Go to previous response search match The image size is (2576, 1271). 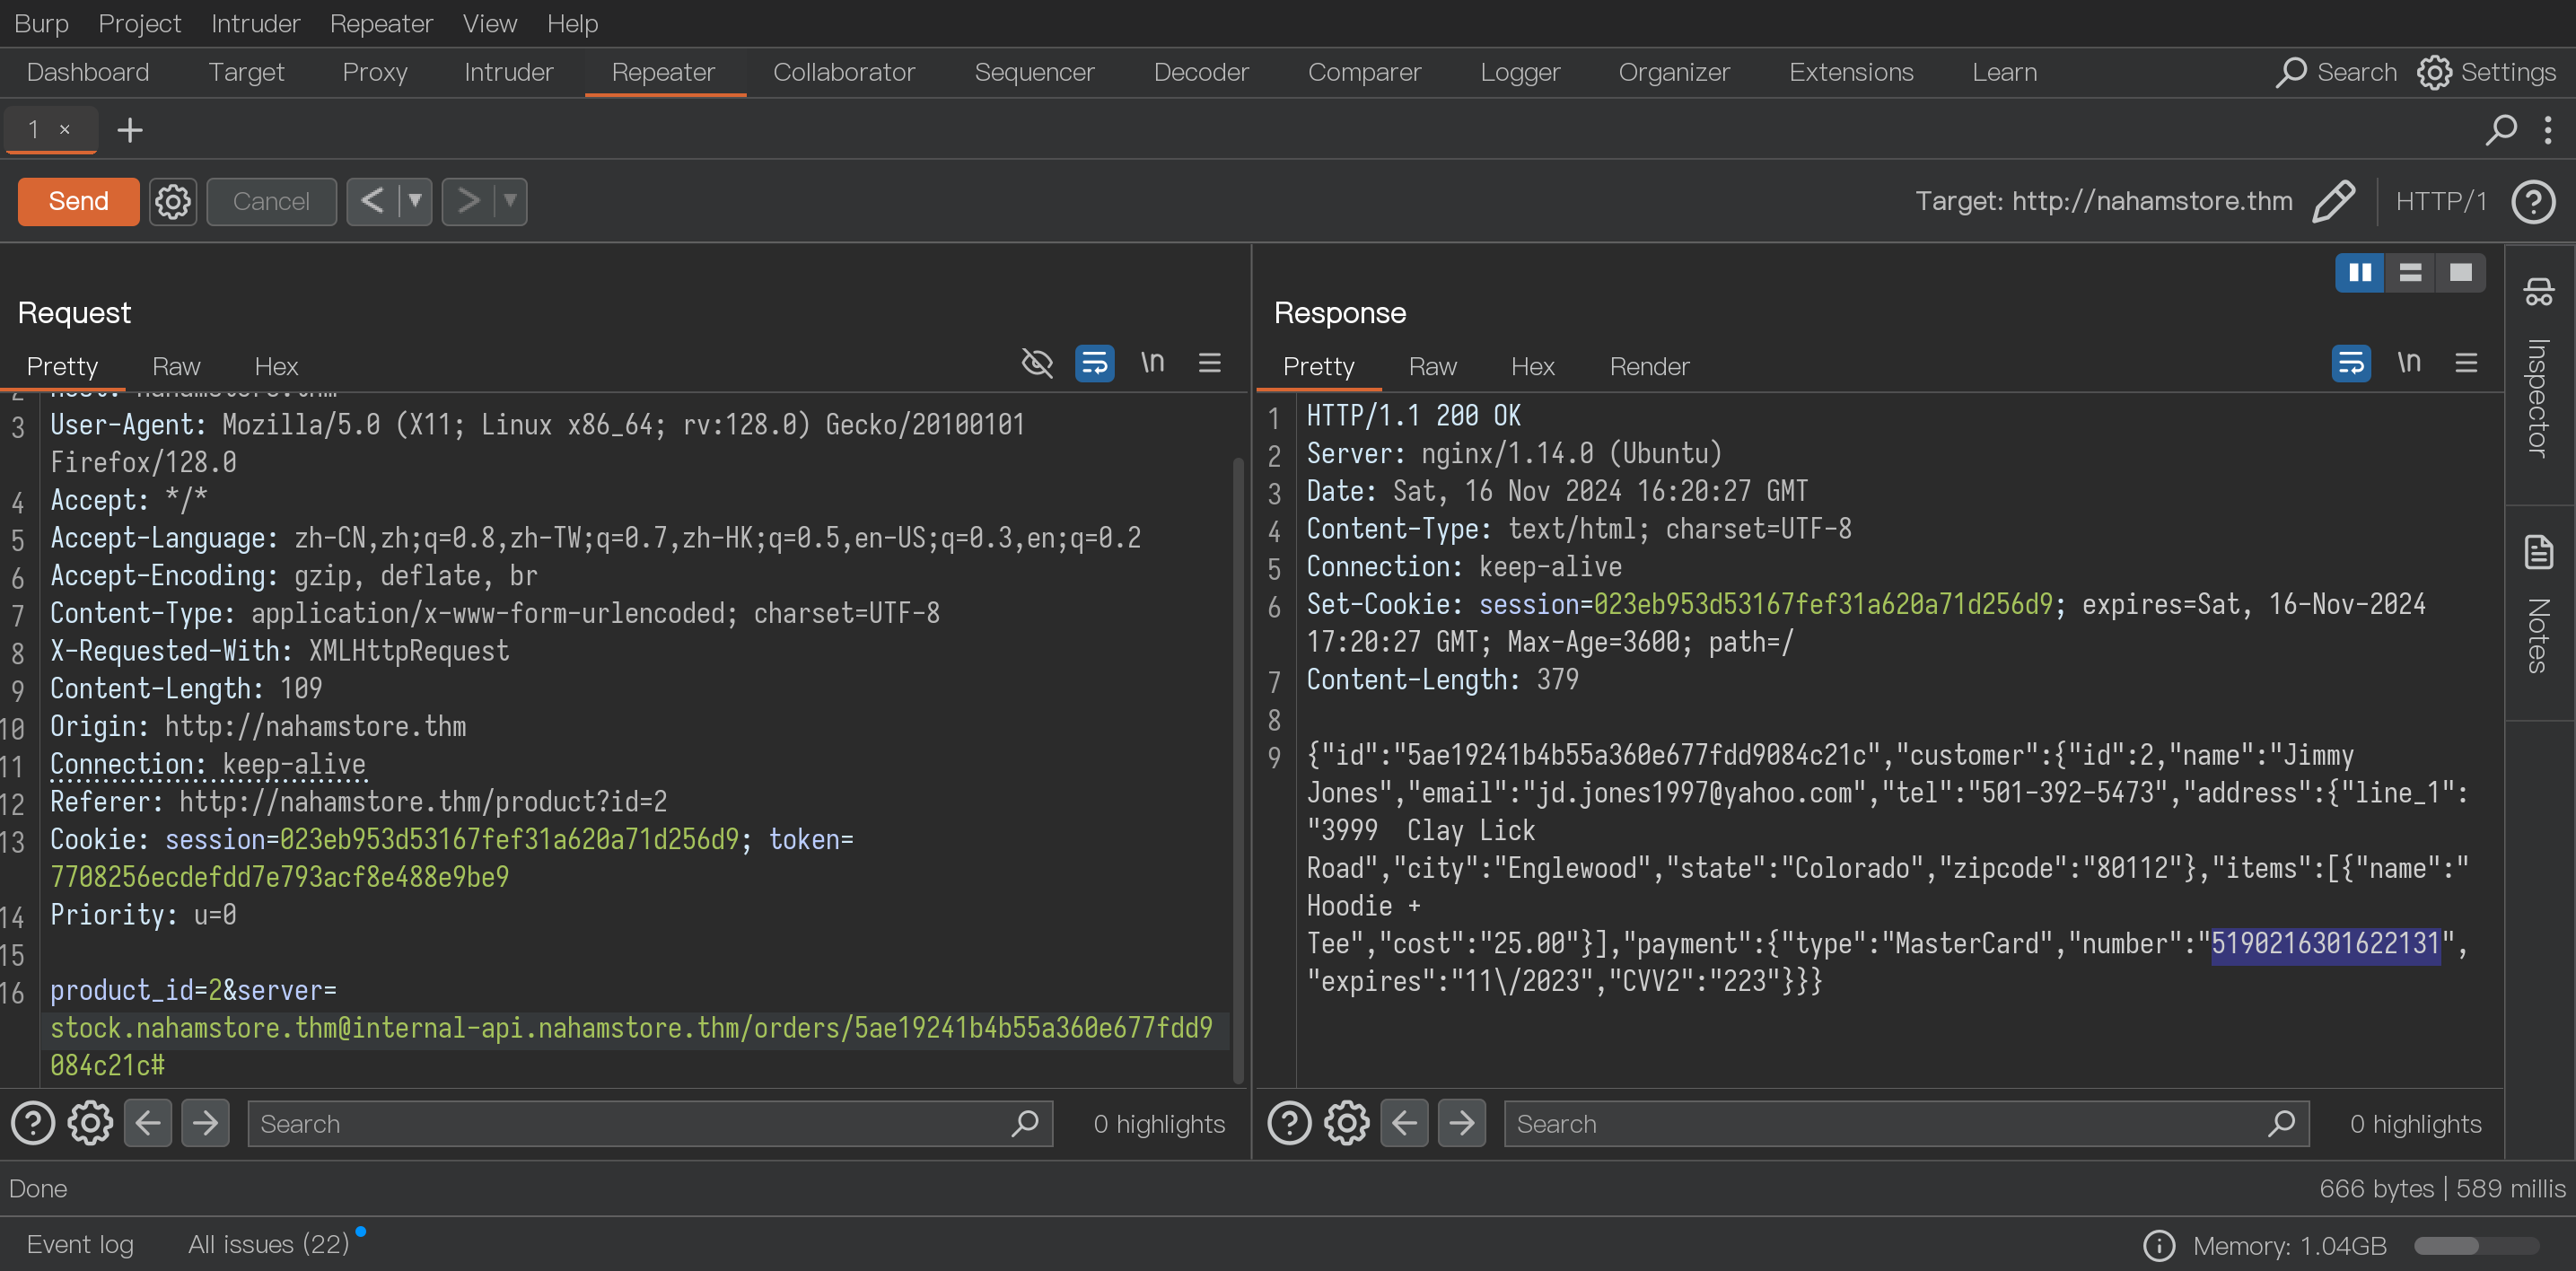point(1404,1123)
